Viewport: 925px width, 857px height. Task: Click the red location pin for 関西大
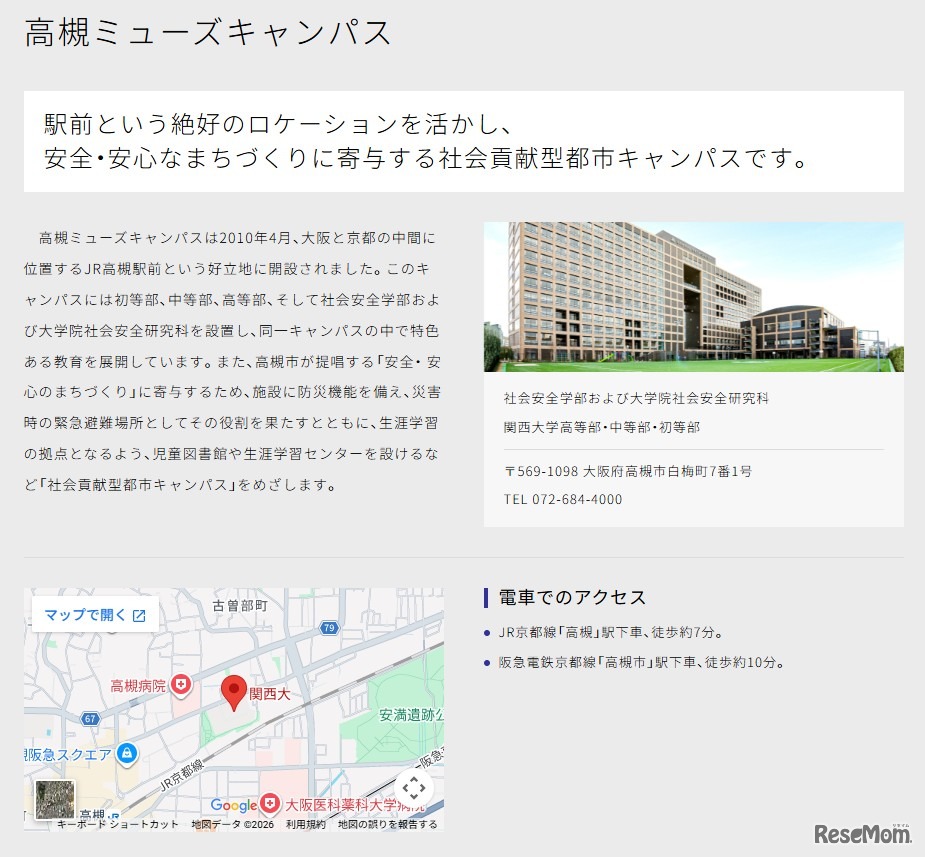pos(234,693)
